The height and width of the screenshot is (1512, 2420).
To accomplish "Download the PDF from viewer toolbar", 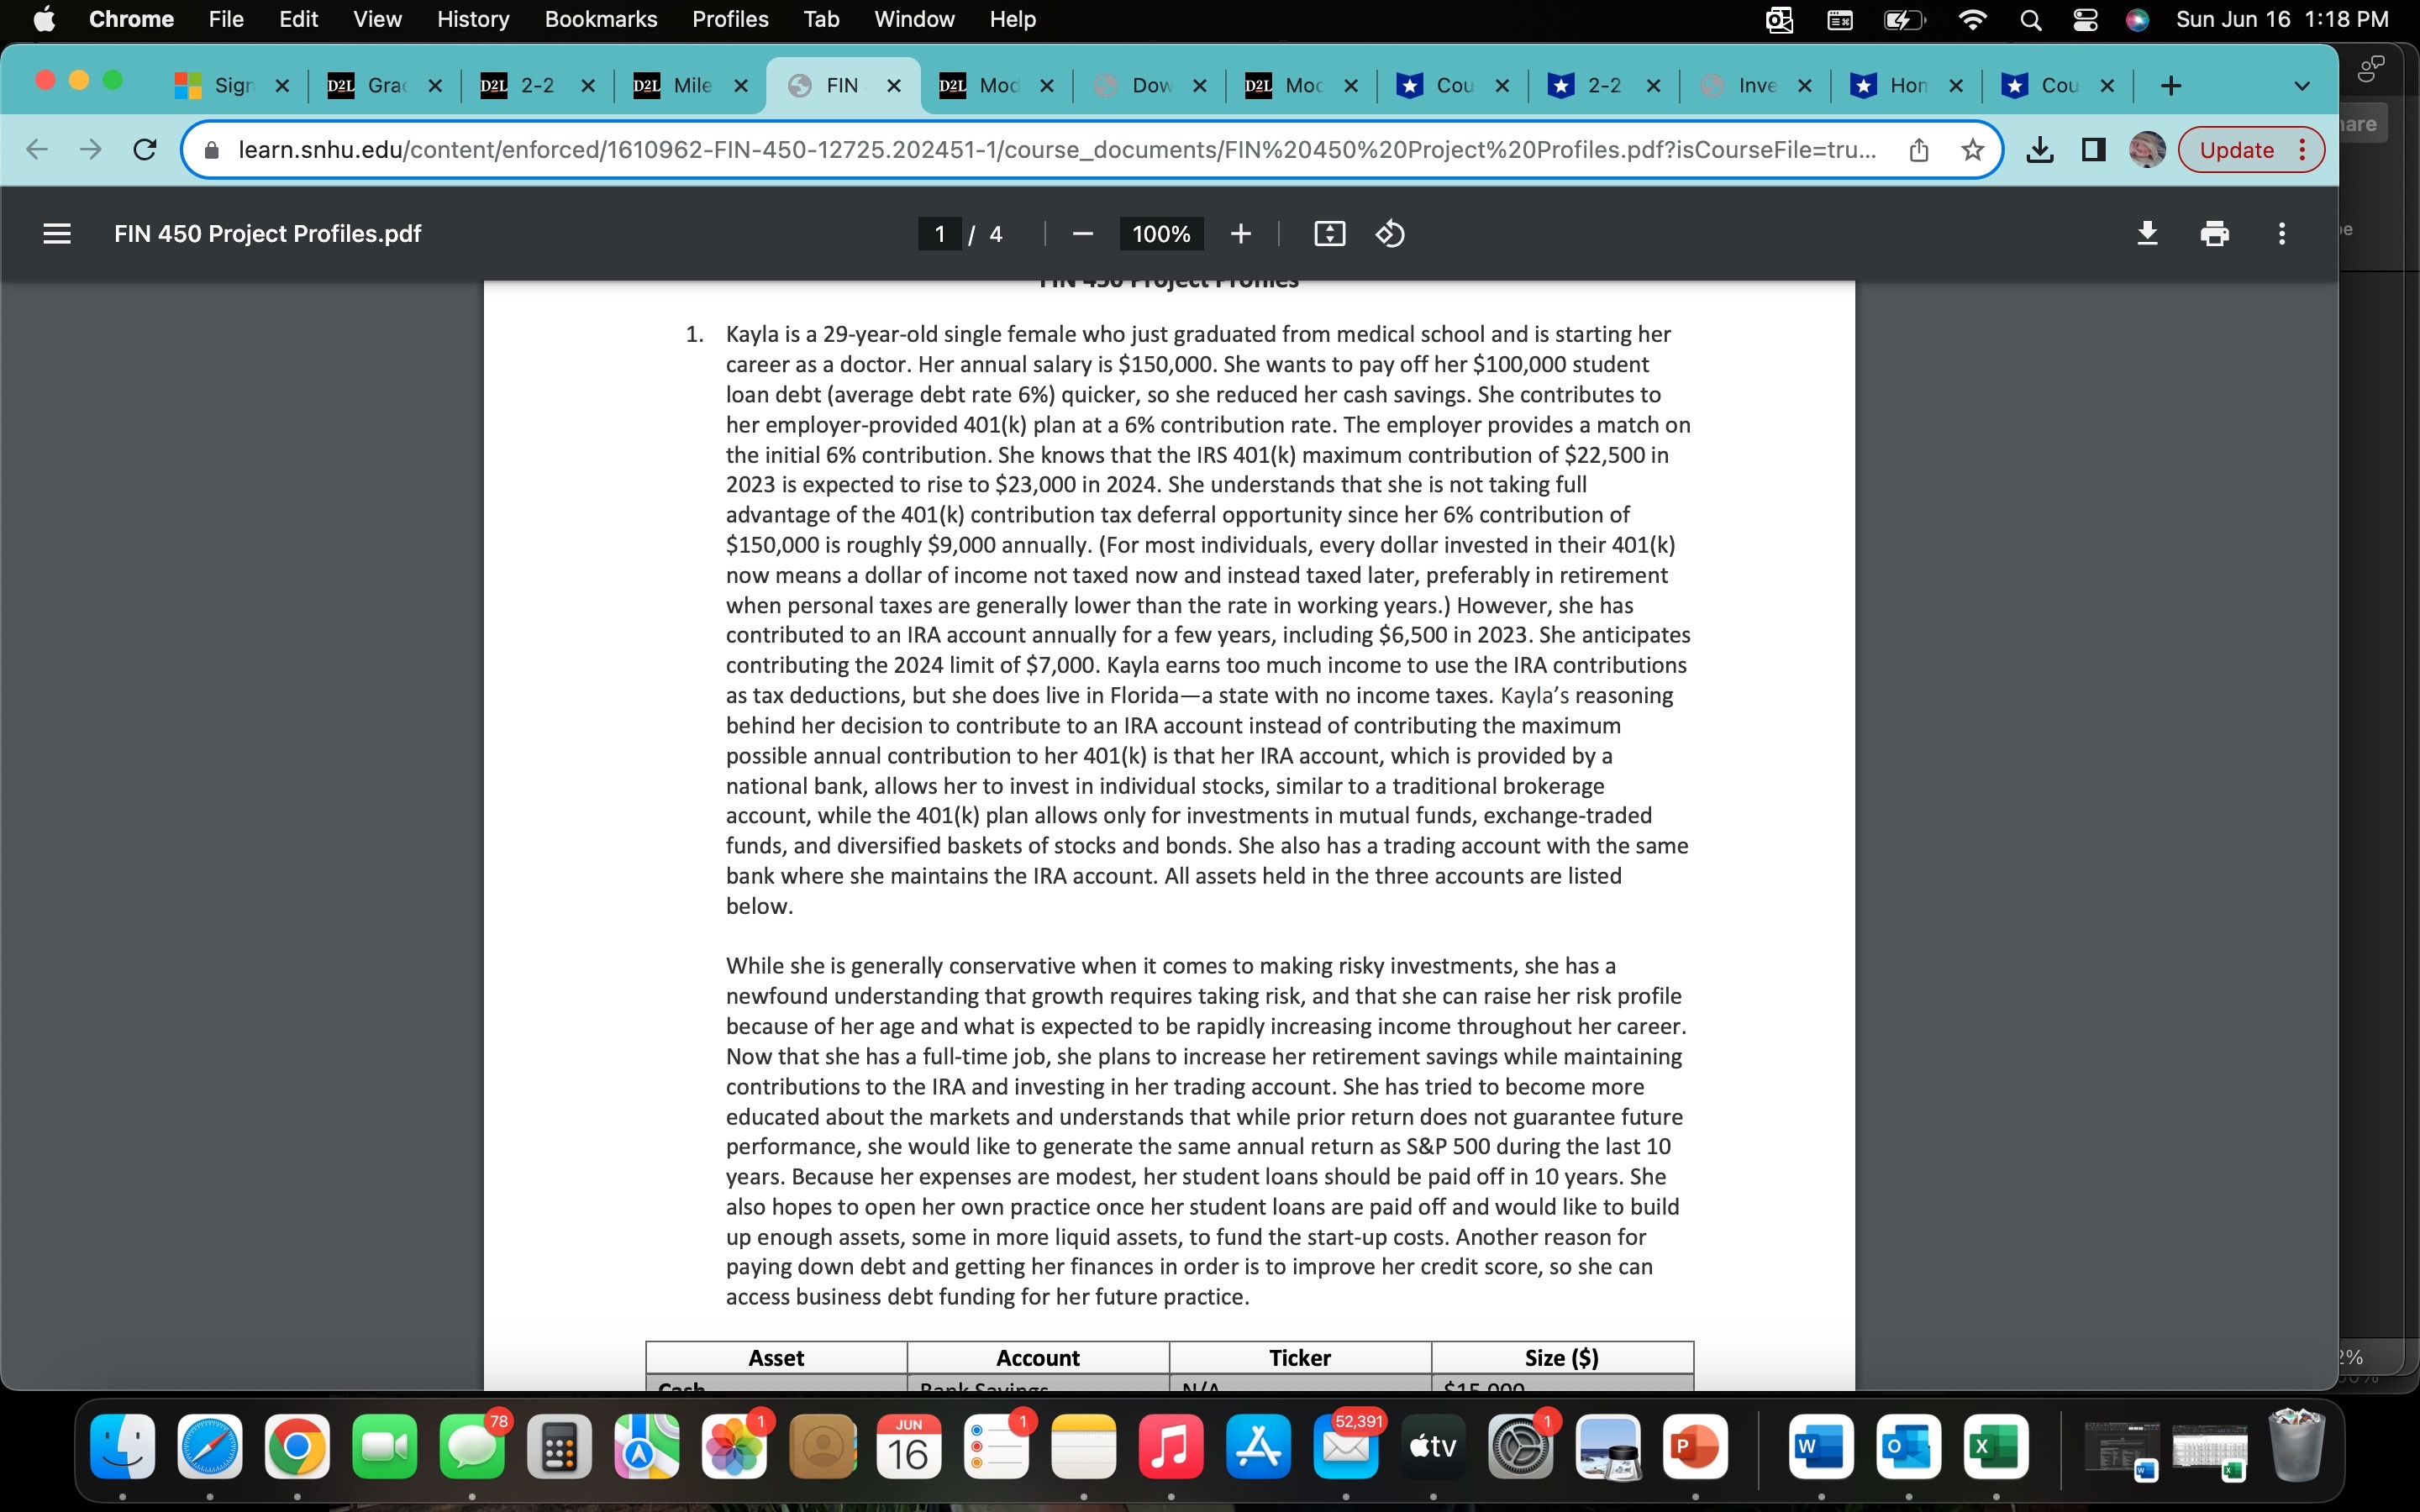I will coord(2147,233).
